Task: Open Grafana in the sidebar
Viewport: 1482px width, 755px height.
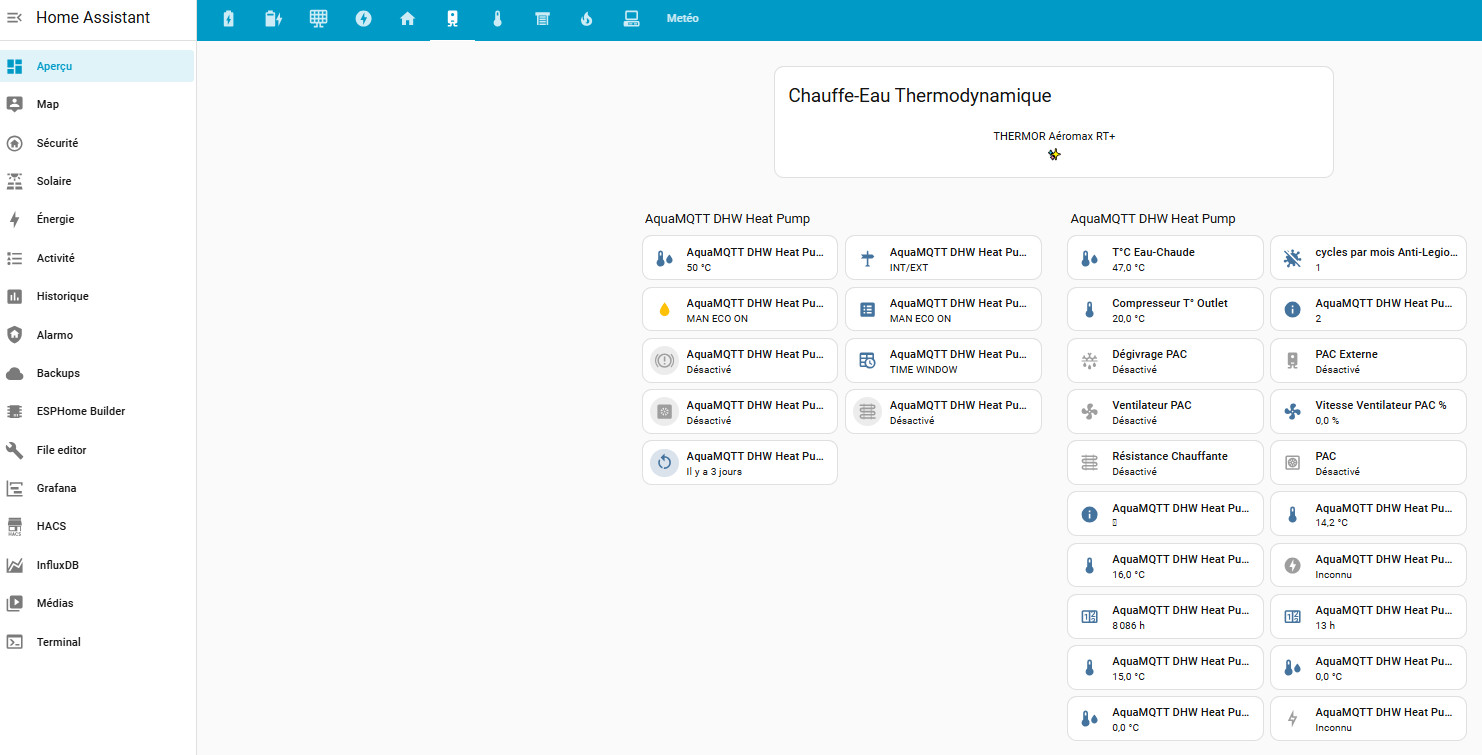Action: click(x=56, y=488)
